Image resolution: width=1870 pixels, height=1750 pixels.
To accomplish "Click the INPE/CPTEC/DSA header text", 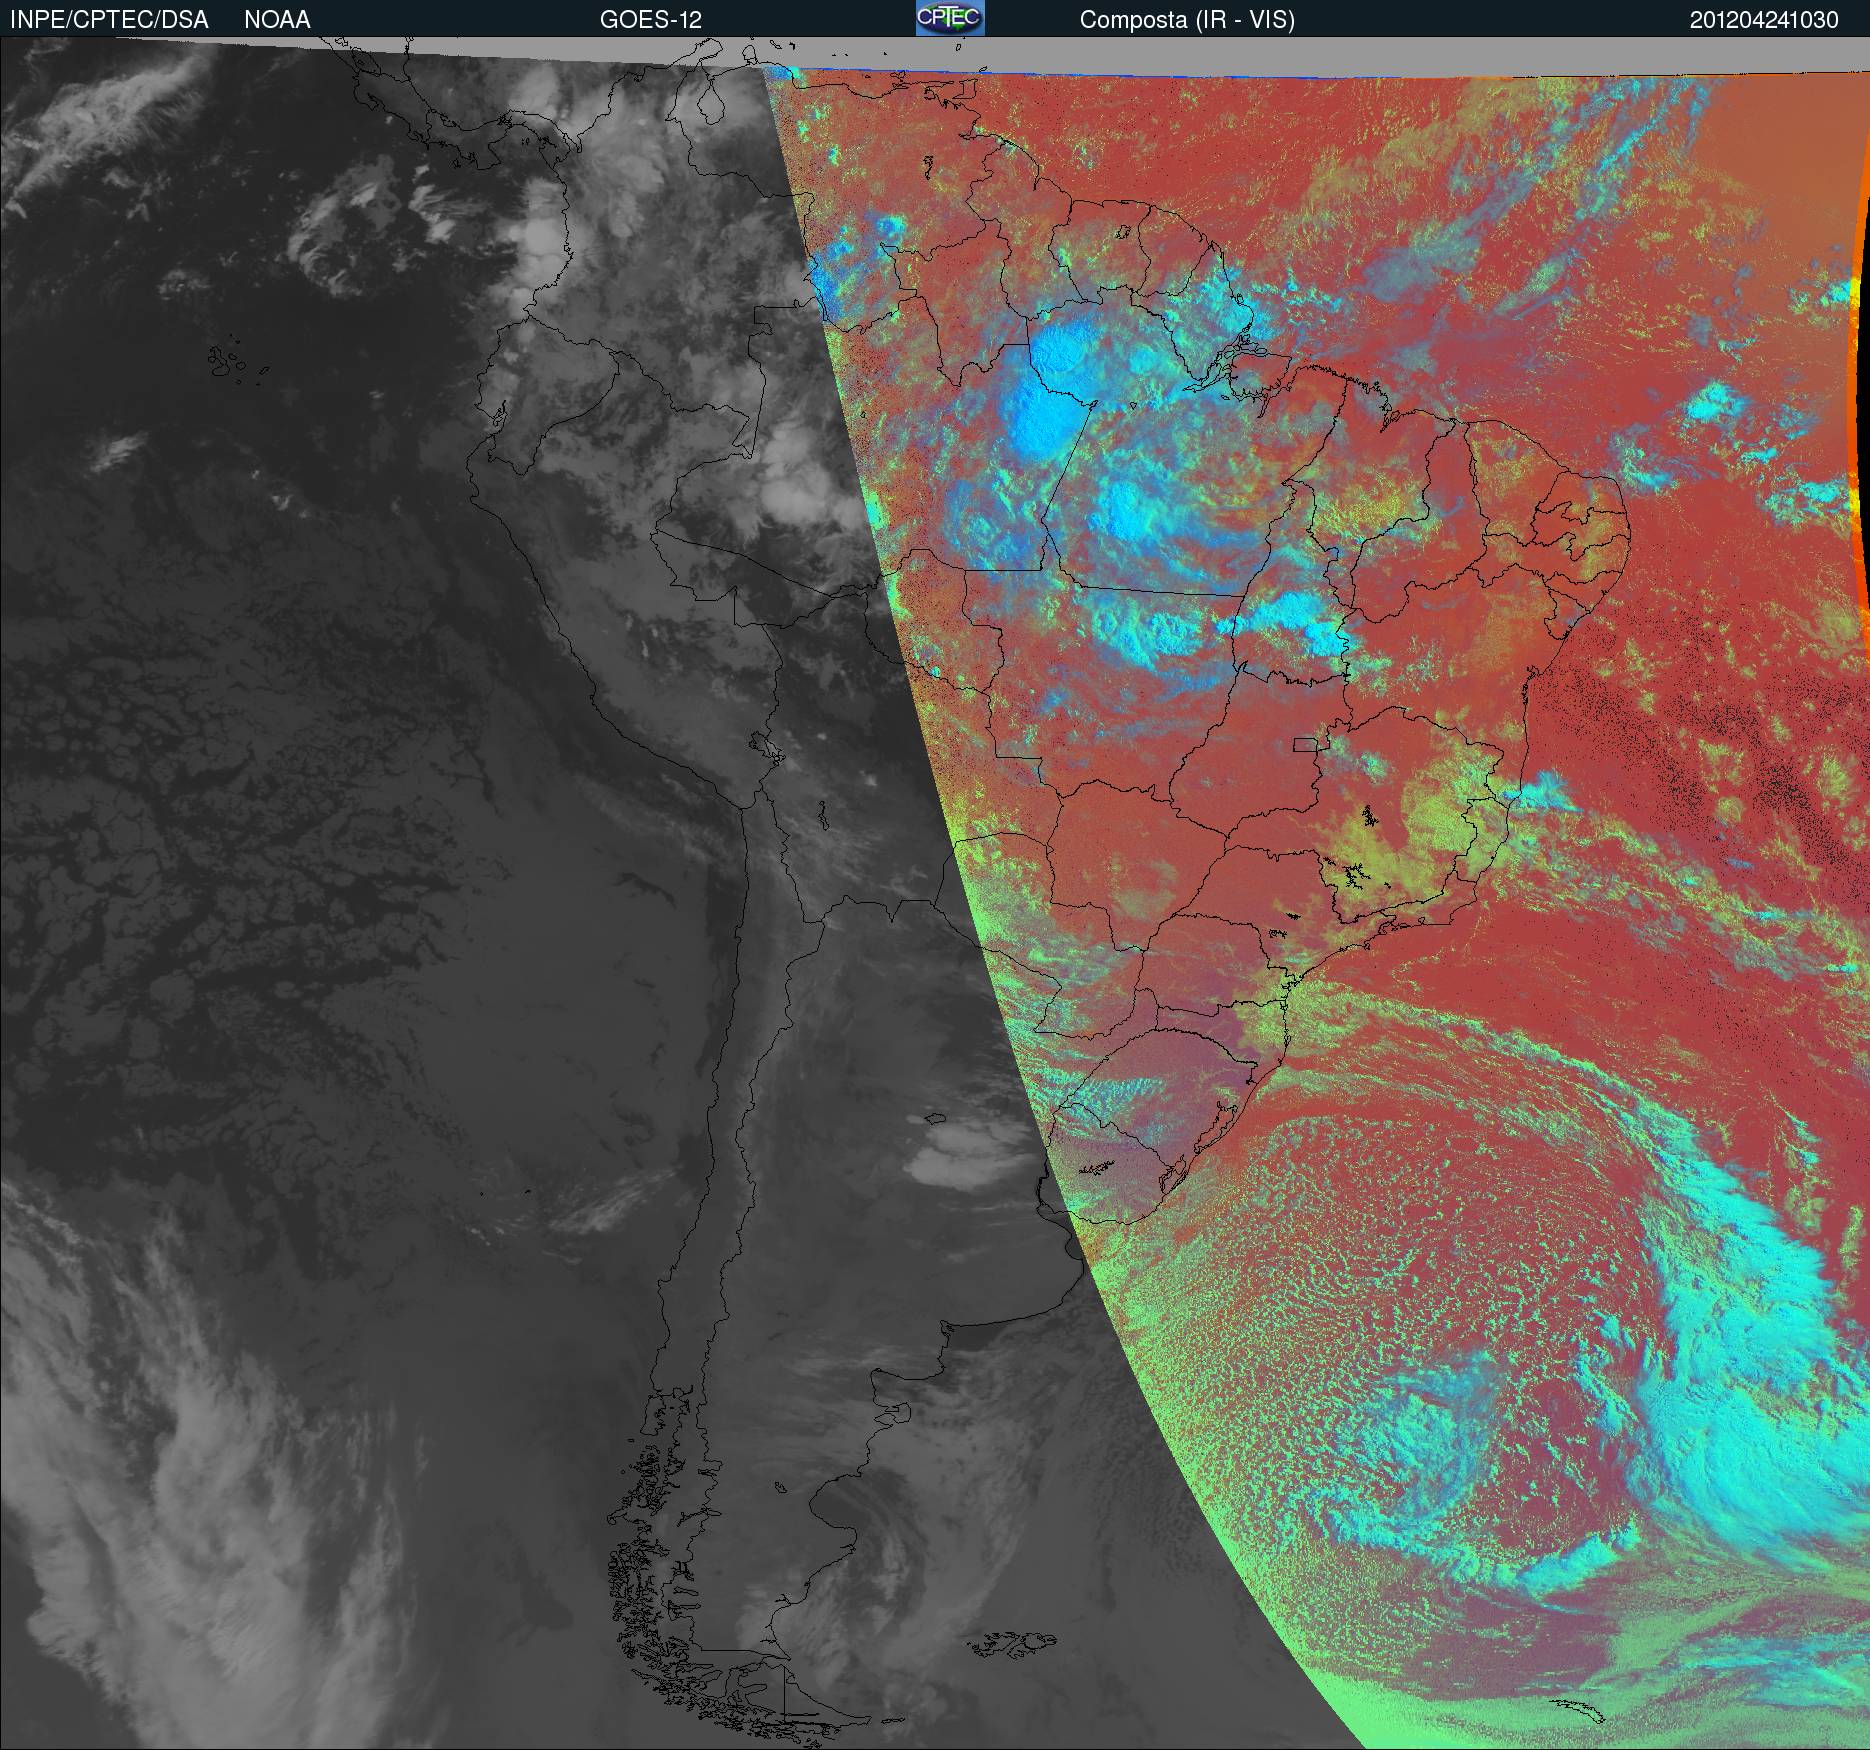I will [109, 20].
